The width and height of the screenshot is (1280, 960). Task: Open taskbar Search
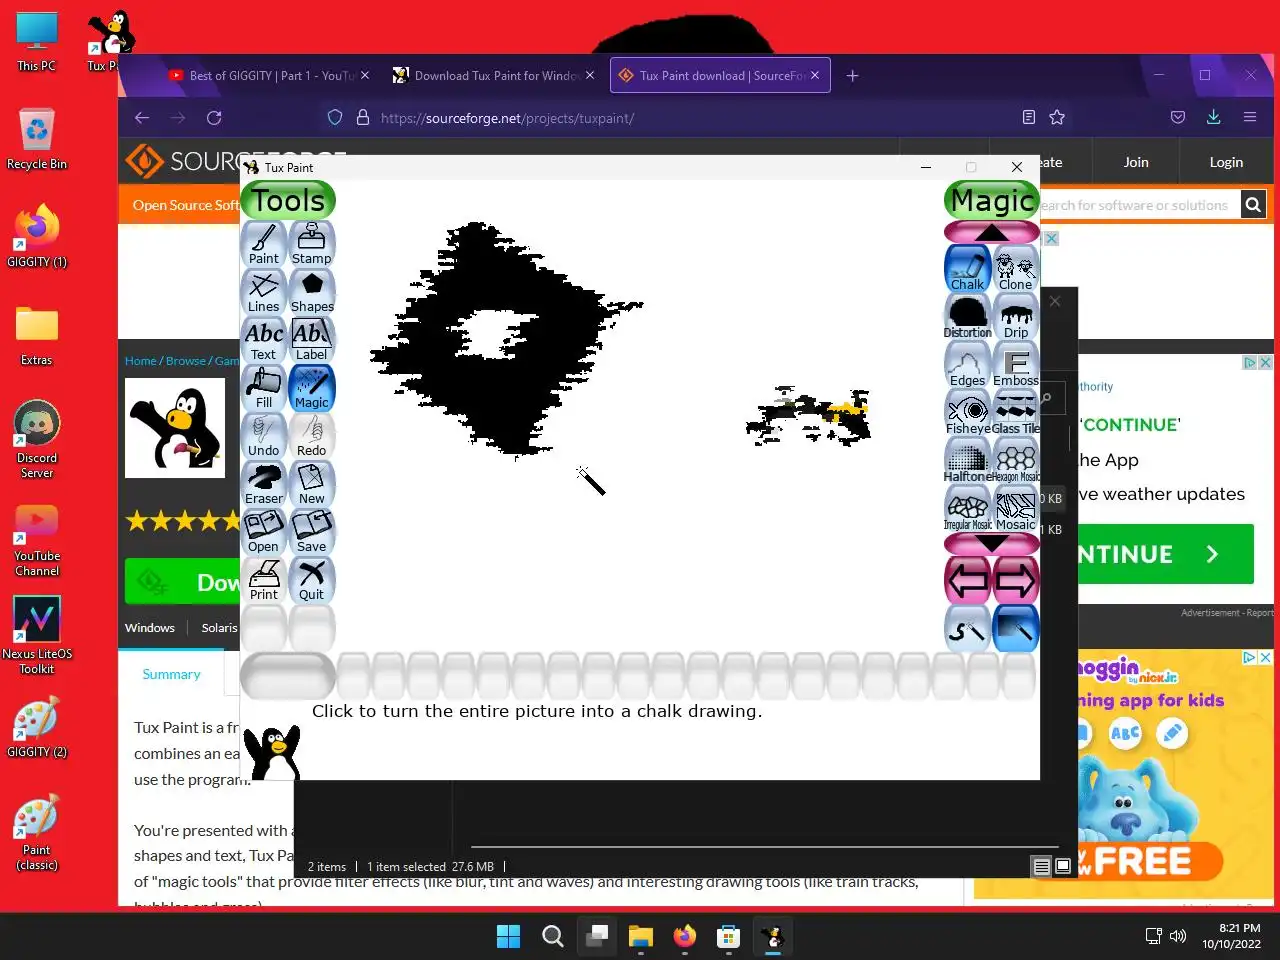[x=552, y=936]
